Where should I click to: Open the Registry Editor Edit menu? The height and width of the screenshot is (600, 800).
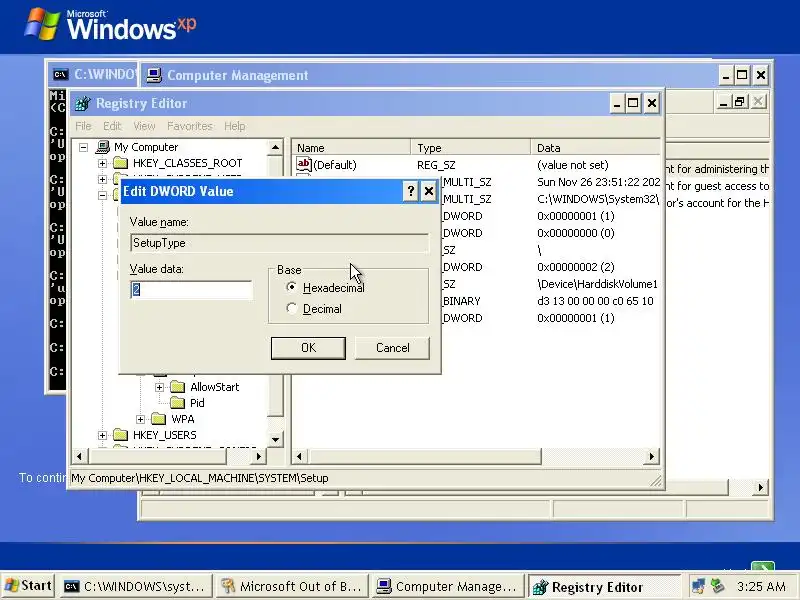112,126
